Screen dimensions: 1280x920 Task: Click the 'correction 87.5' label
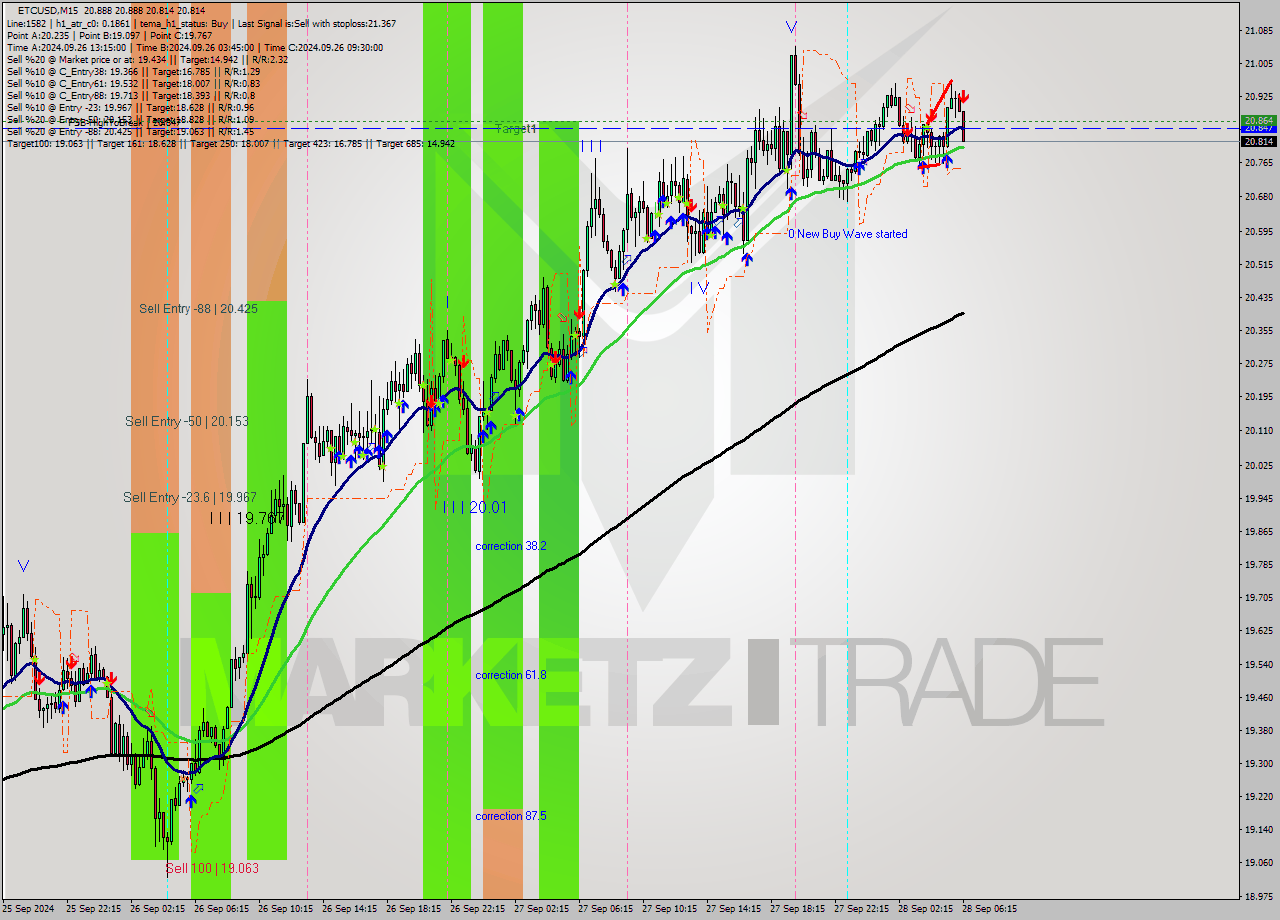coord(511,816)
